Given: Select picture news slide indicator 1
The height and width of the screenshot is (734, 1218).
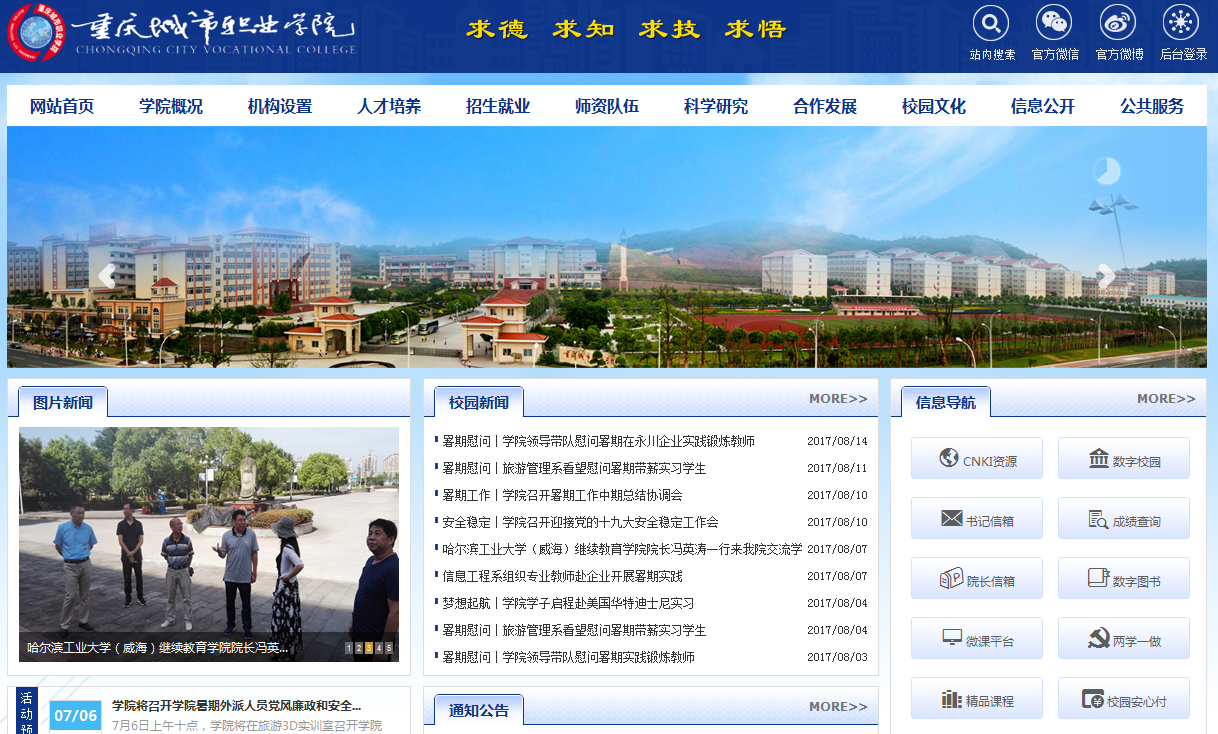Looking at the screenshot, I should pyautogui.click(x=349, y=648).
